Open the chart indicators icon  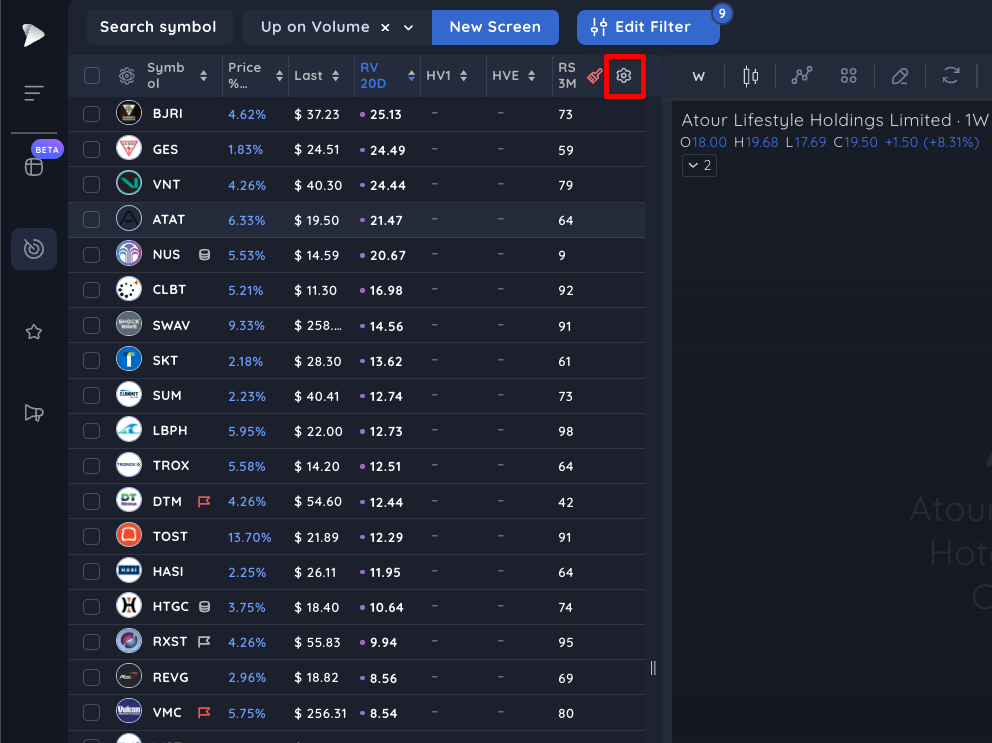[x=802, y=76]
